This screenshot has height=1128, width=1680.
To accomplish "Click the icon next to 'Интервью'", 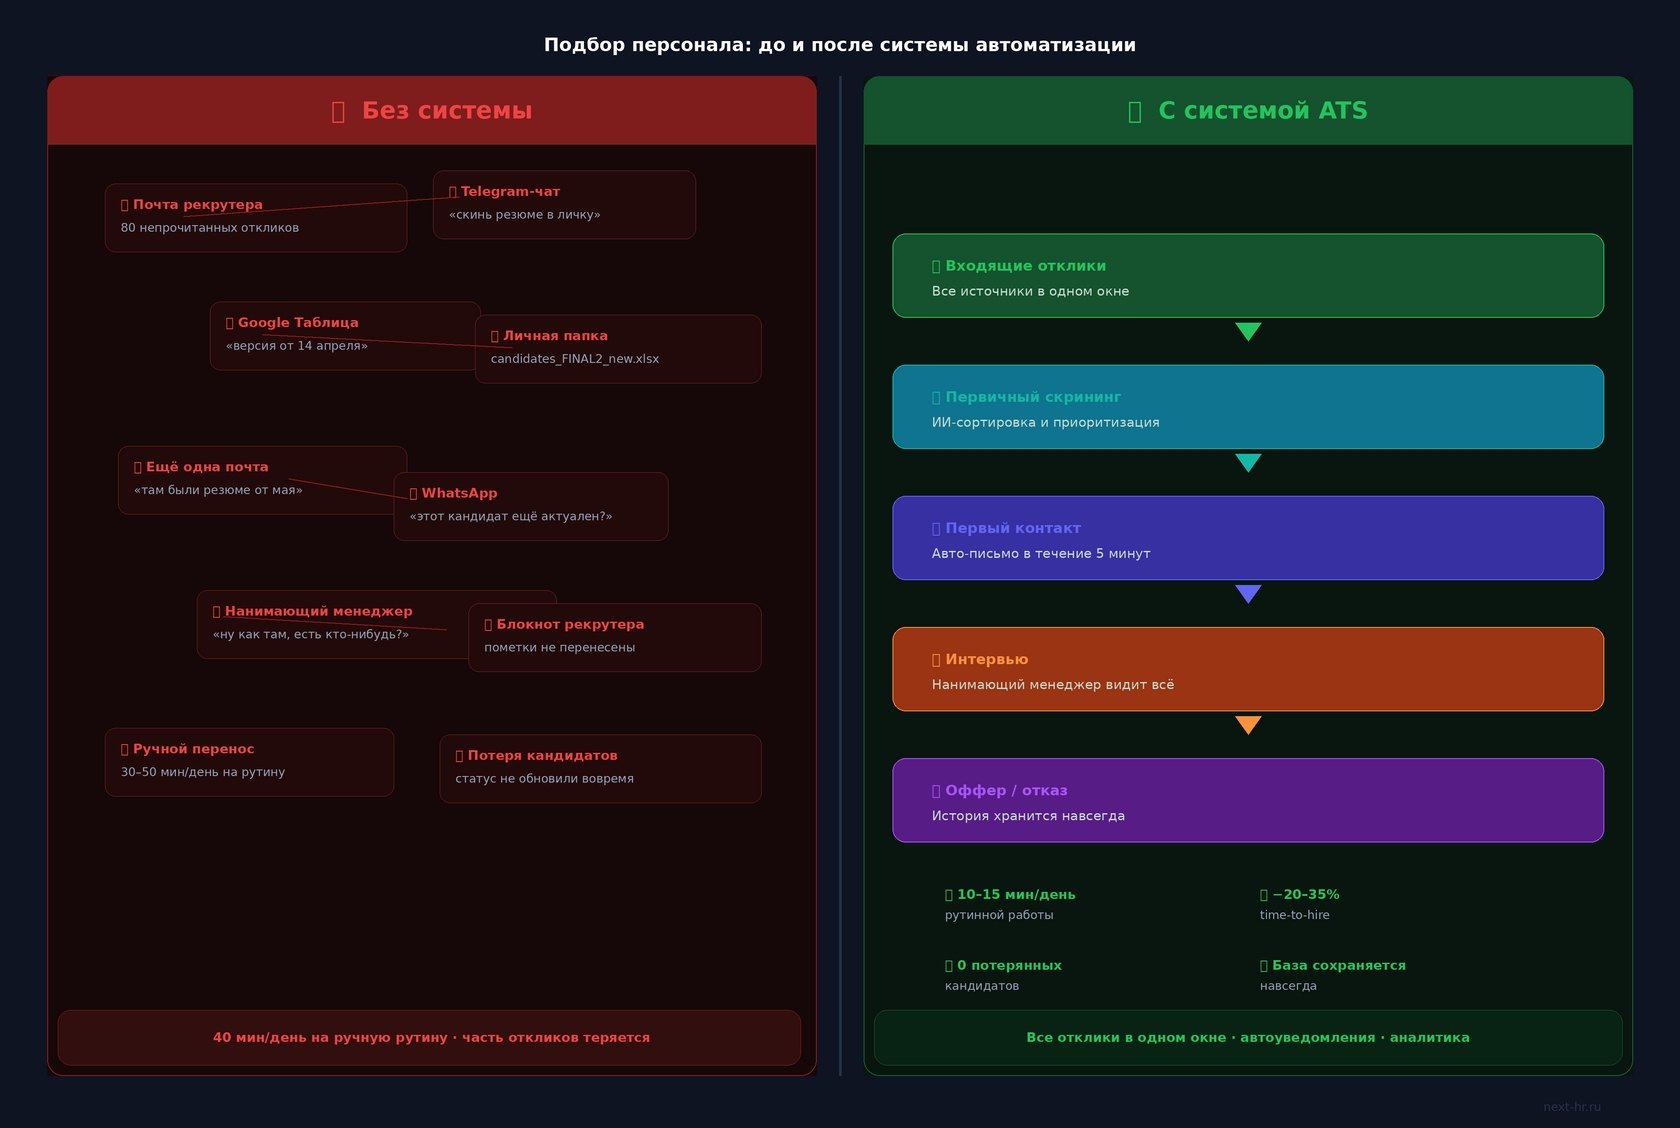I will 936,660.
